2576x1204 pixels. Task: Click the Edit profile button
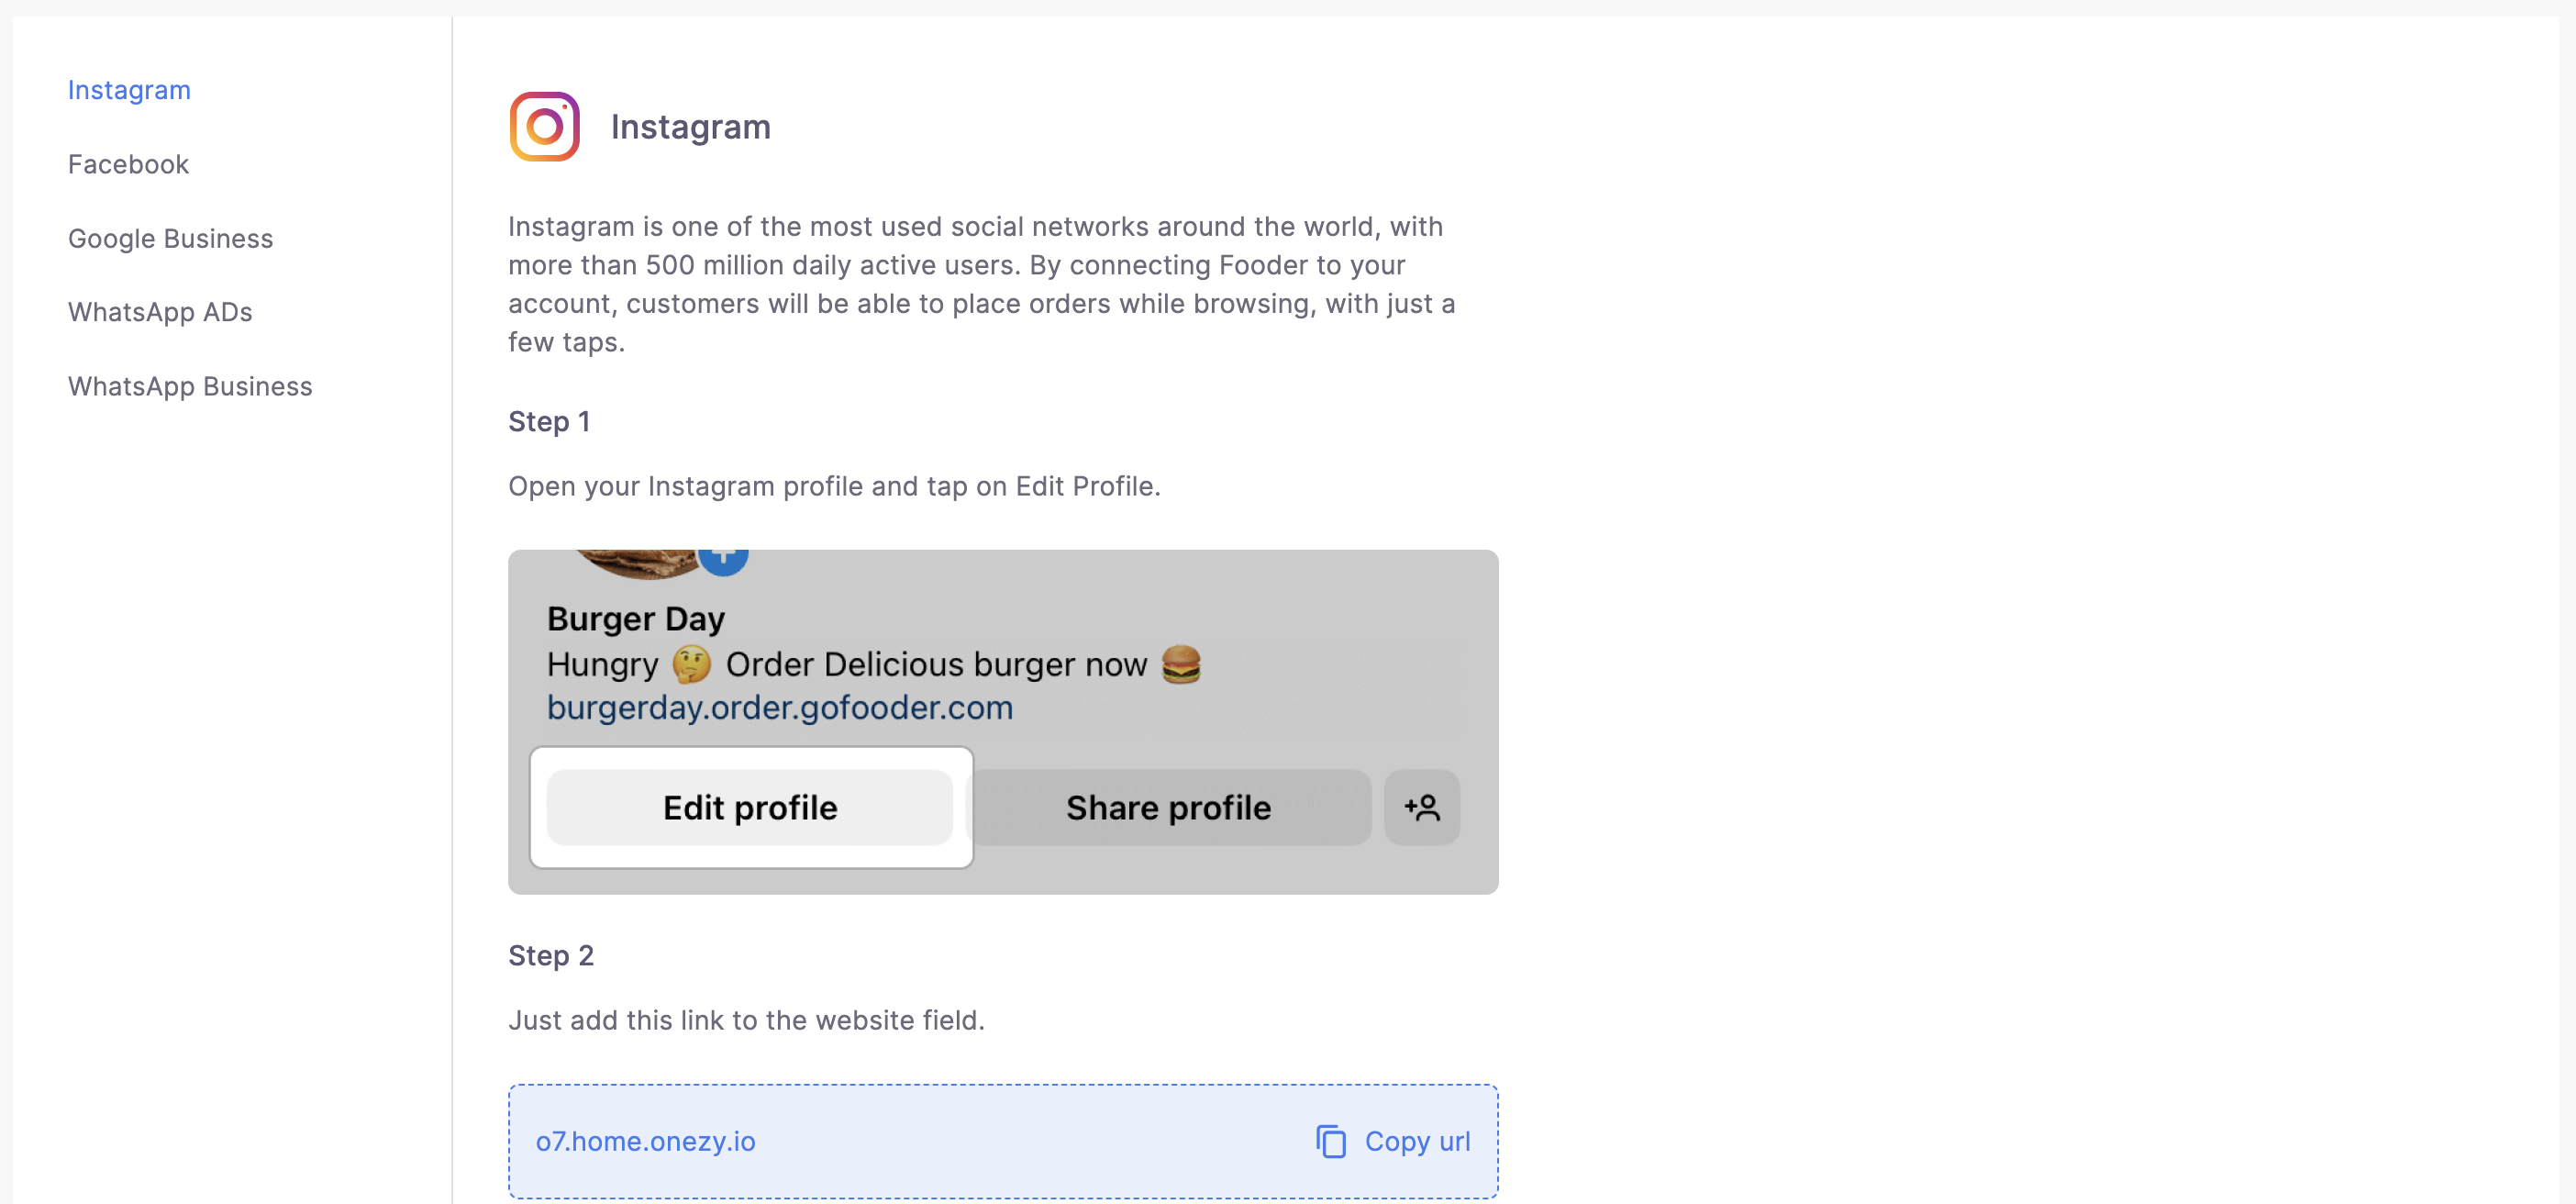point(750,807)
